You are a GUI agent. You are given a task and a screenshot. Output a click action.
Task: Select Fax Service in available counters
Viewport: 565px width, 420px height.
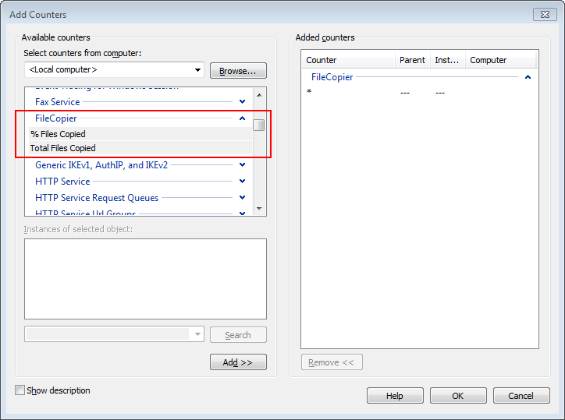tap(58, 102)
